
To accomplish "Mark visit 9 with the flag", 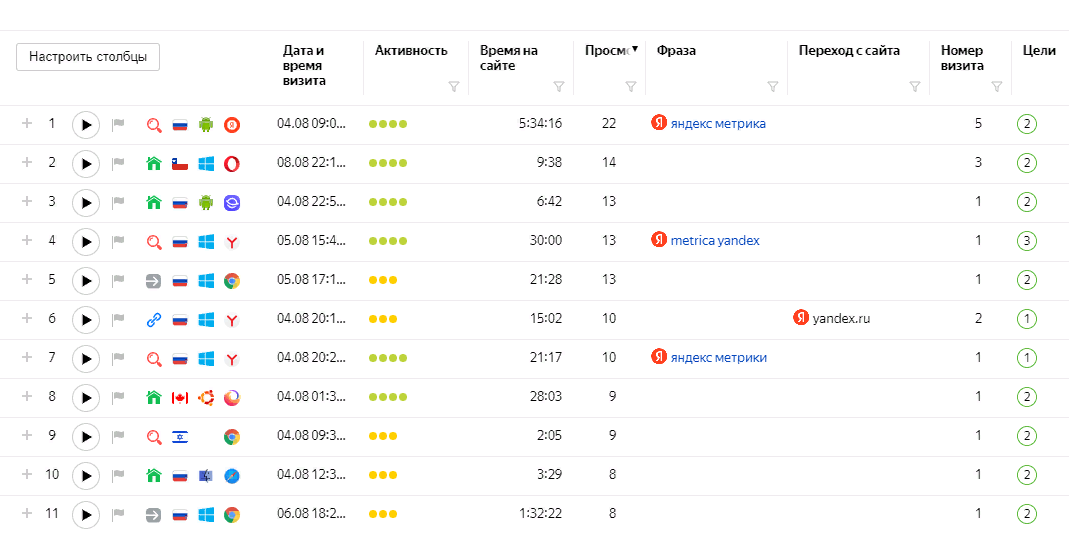I will coord(119,437).
